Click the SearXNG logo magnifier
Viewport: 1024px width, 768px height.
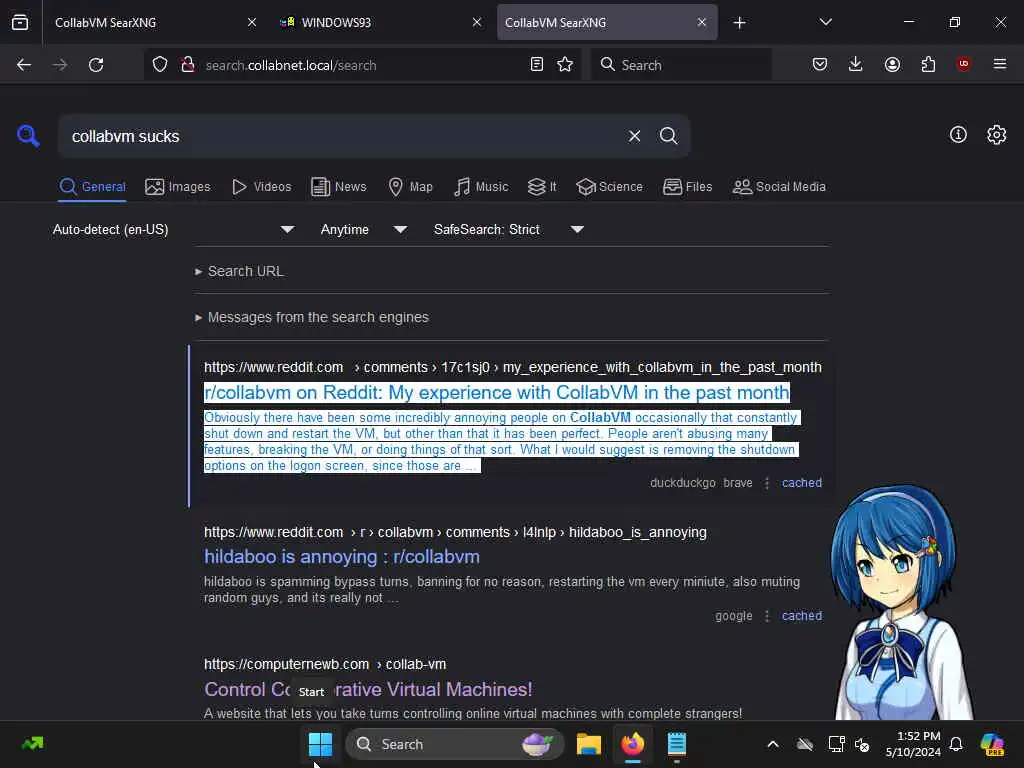pos(28,136)
